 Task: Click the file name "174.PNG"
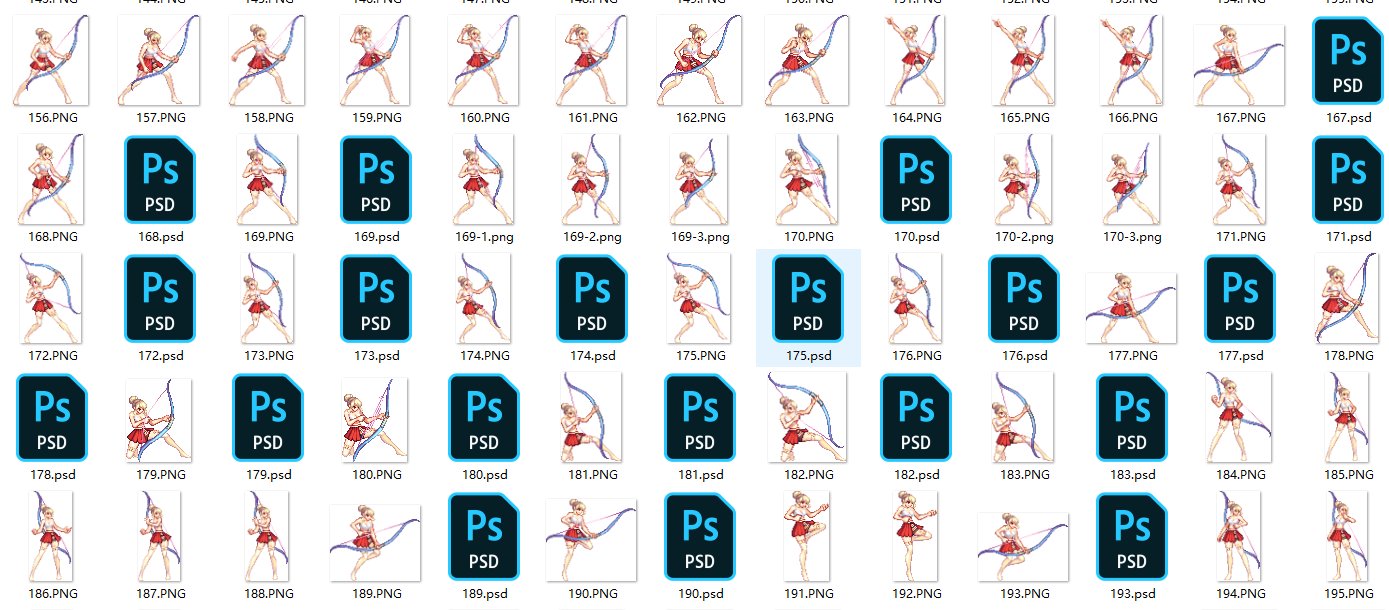tap(484, 355)
